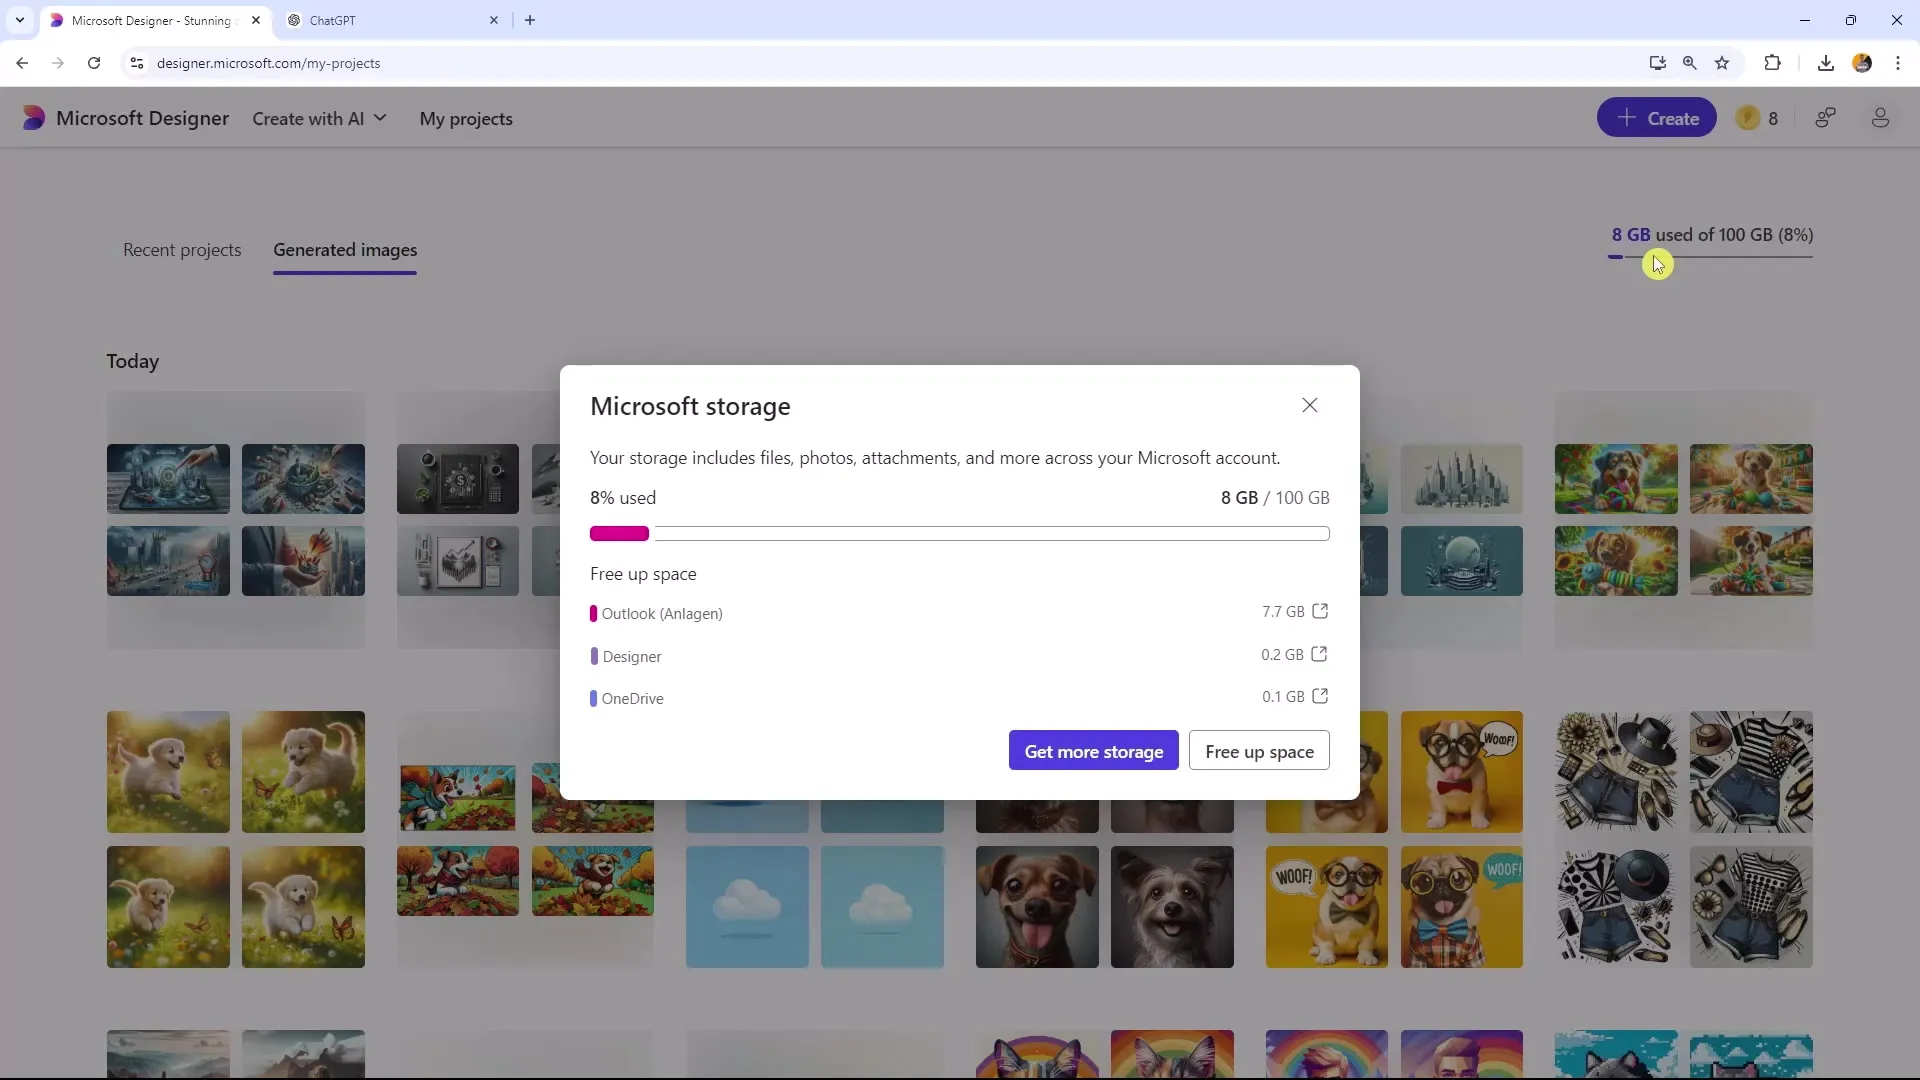Click the golden booster/coins score icon

[1749, 117]
